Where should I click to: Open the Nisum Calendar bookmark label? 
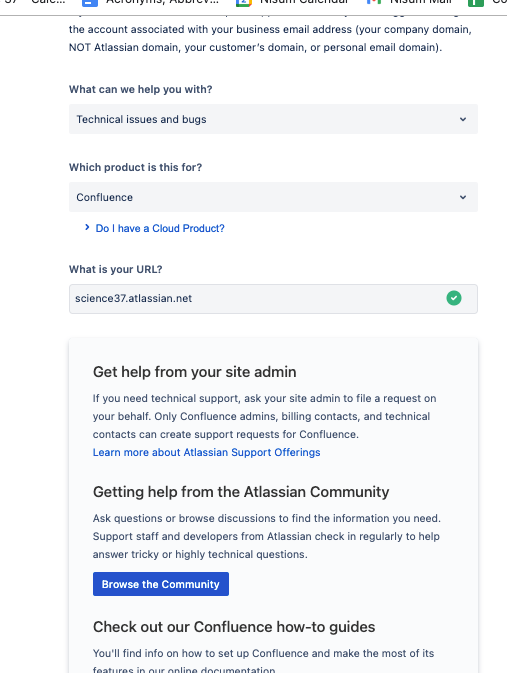304,2
